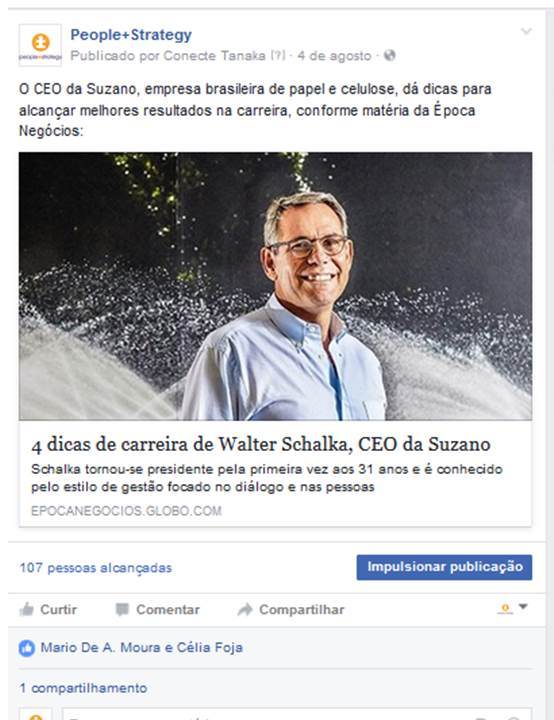Open the Conecte Tanaka publisher link
The width and height of the screenshot is (554, 720).
tap(215, 56)
